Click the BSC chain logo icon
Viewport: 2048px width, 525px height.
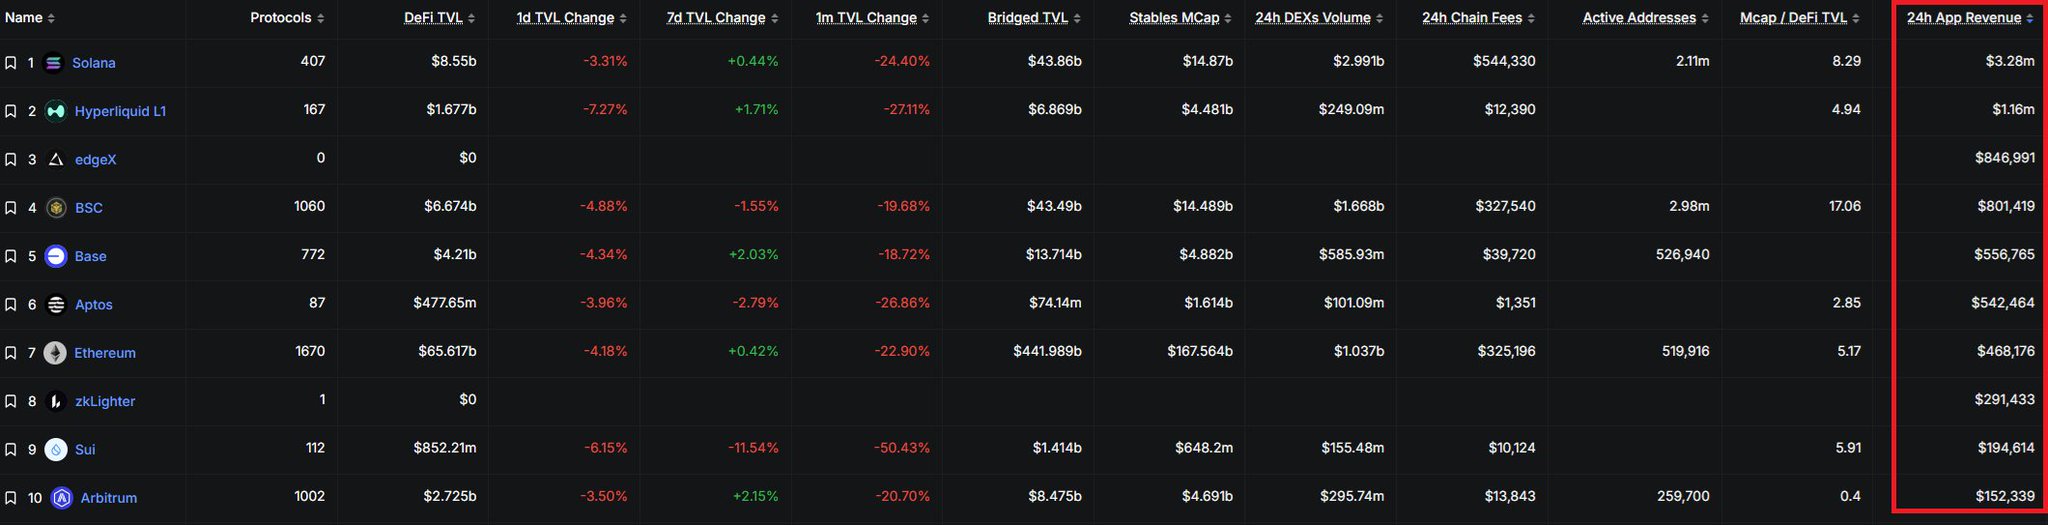tap(57, 208)
